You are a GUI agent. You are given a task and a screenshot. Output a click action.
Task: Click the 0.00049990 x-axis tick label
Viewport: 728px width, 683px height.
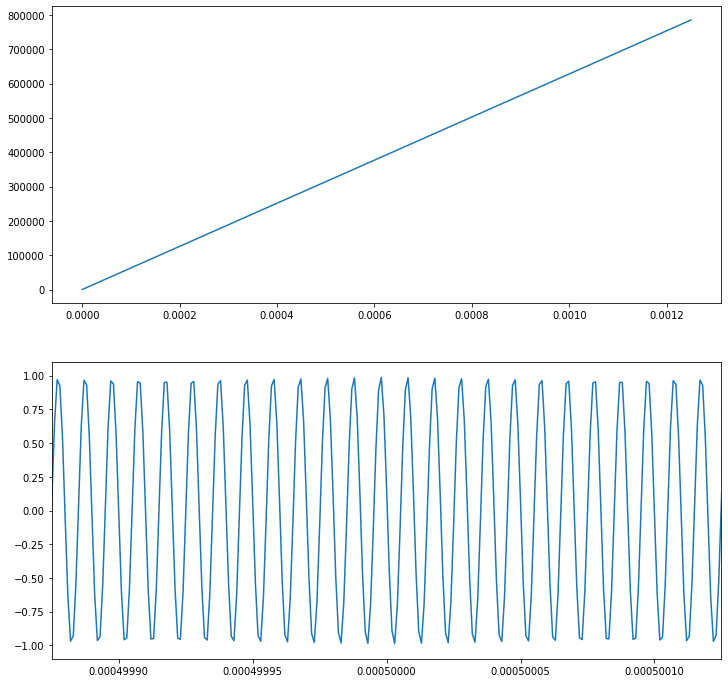coord(119,671)
